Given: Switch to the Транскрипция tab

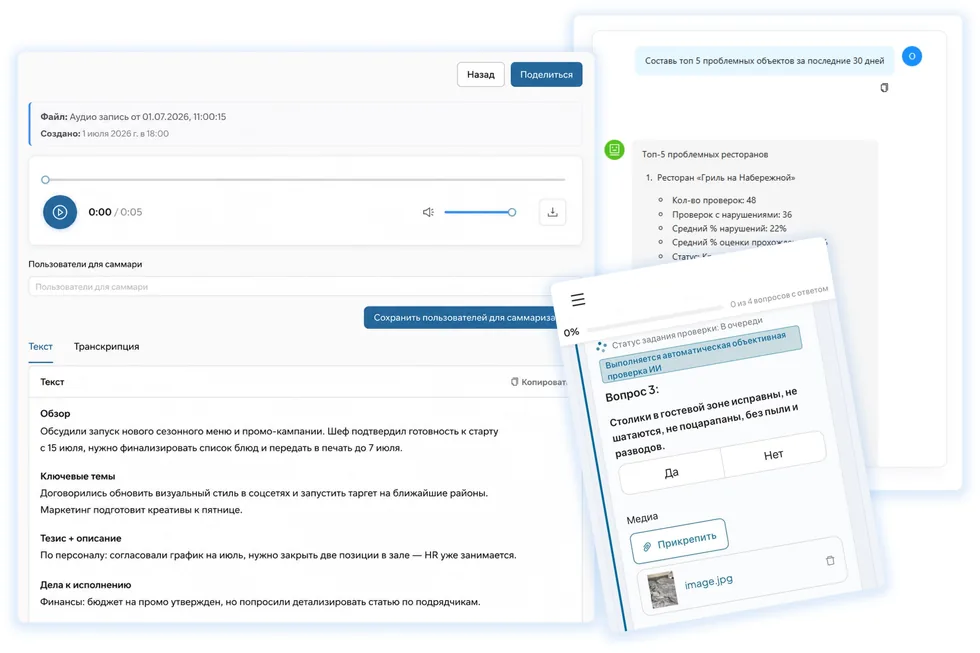Looking at the screenshot, I should [x=106, y=347].
